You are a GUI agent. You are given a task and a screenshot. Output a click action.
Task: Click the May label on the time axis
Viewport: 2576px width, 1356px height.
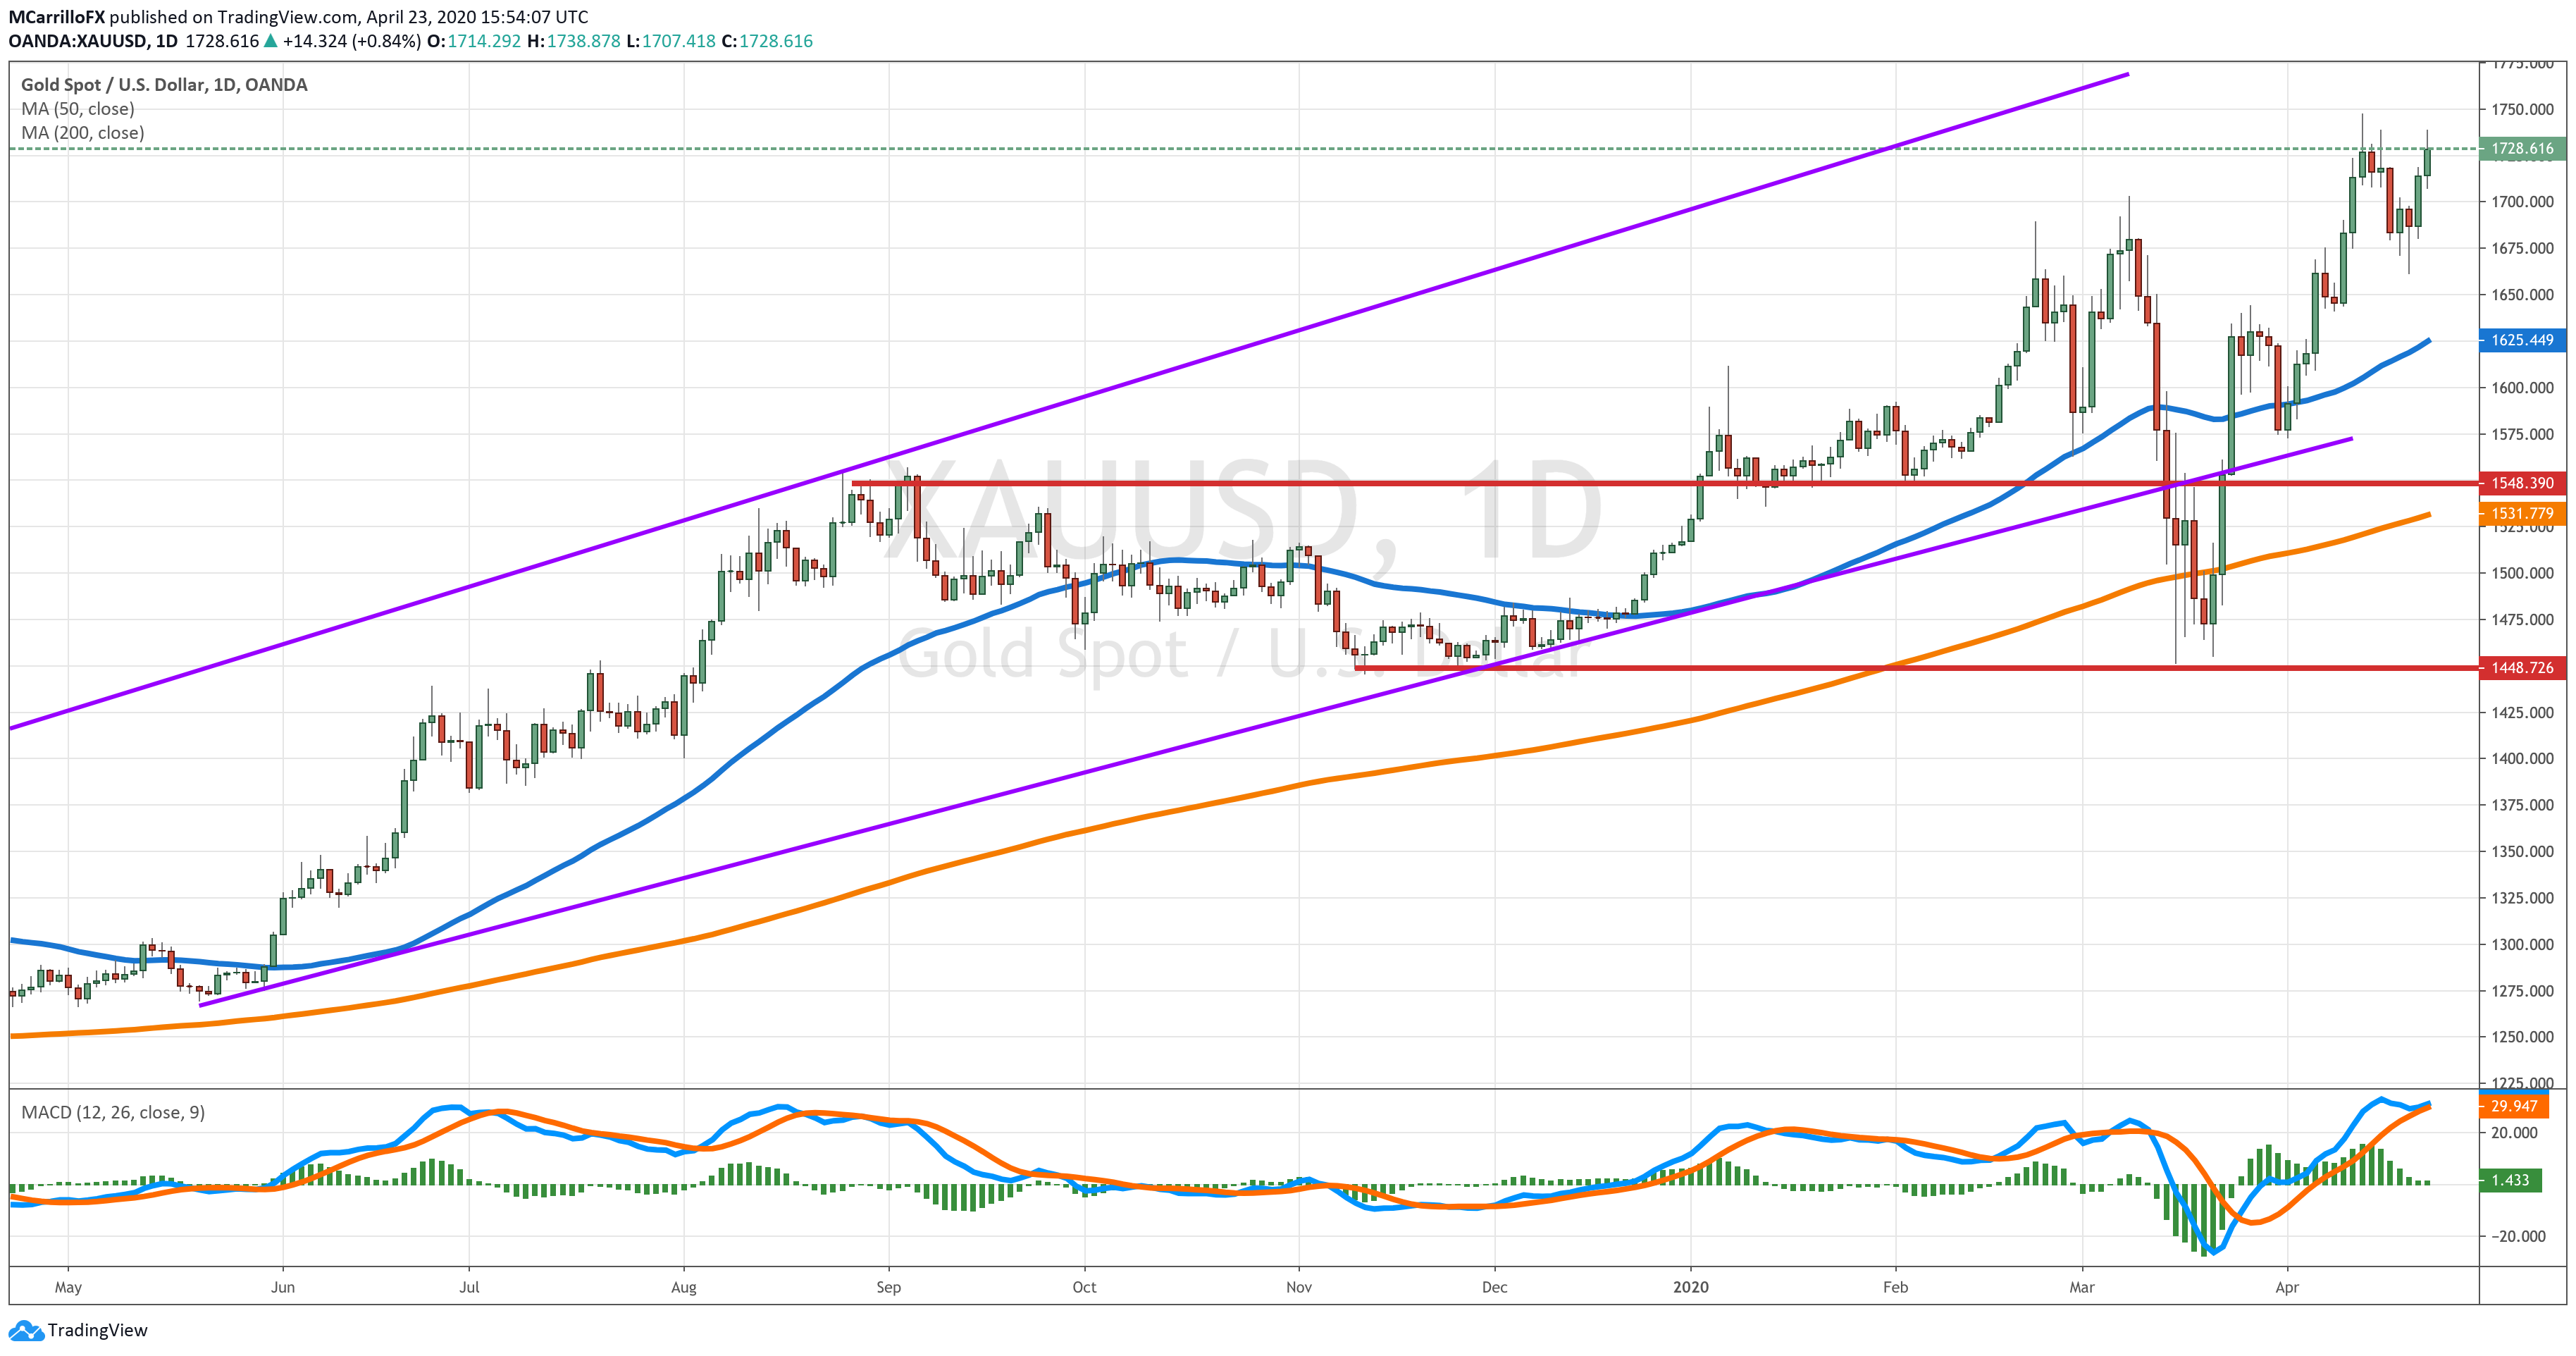68,1287
